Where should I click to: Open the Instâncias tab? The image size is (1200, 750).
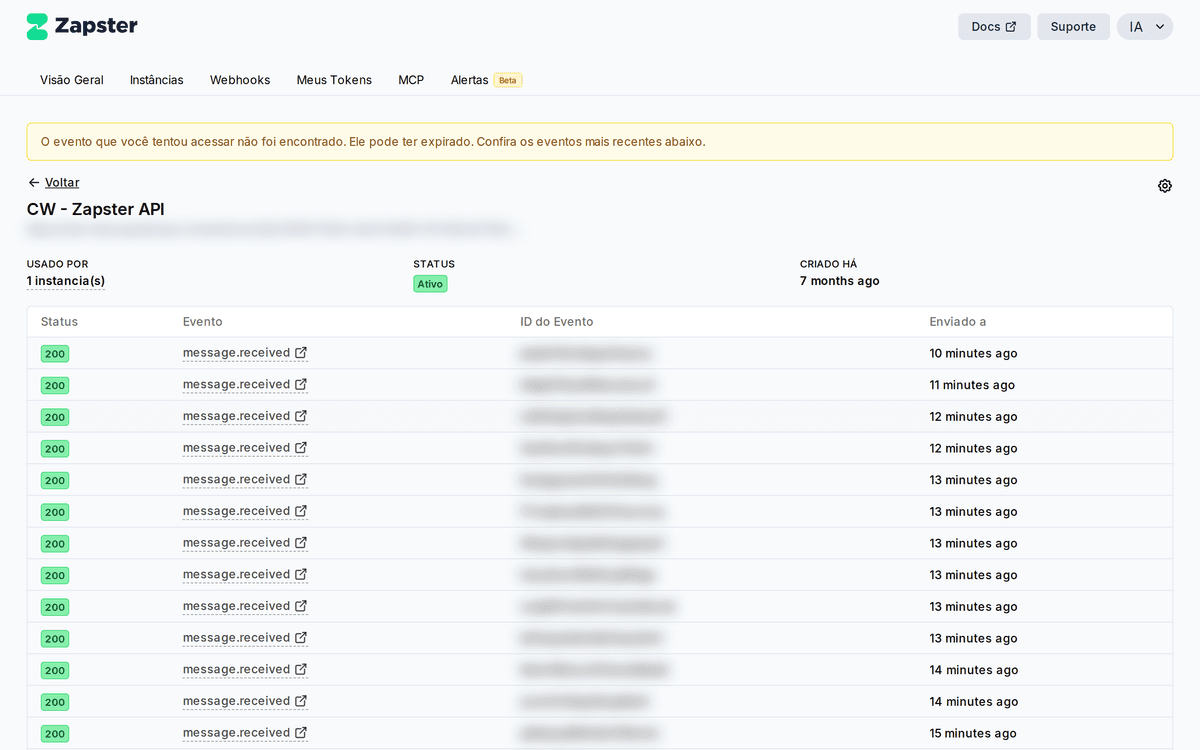coord(156,79)
